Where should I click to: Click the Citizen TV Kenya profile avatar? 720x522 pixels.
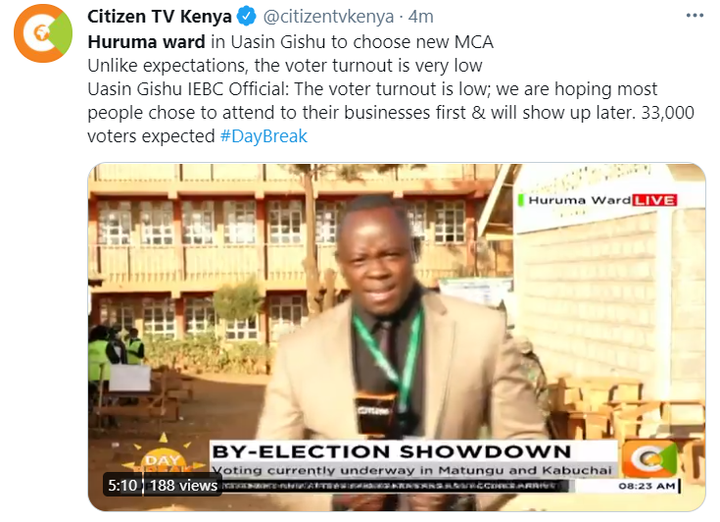coord(43,33)
